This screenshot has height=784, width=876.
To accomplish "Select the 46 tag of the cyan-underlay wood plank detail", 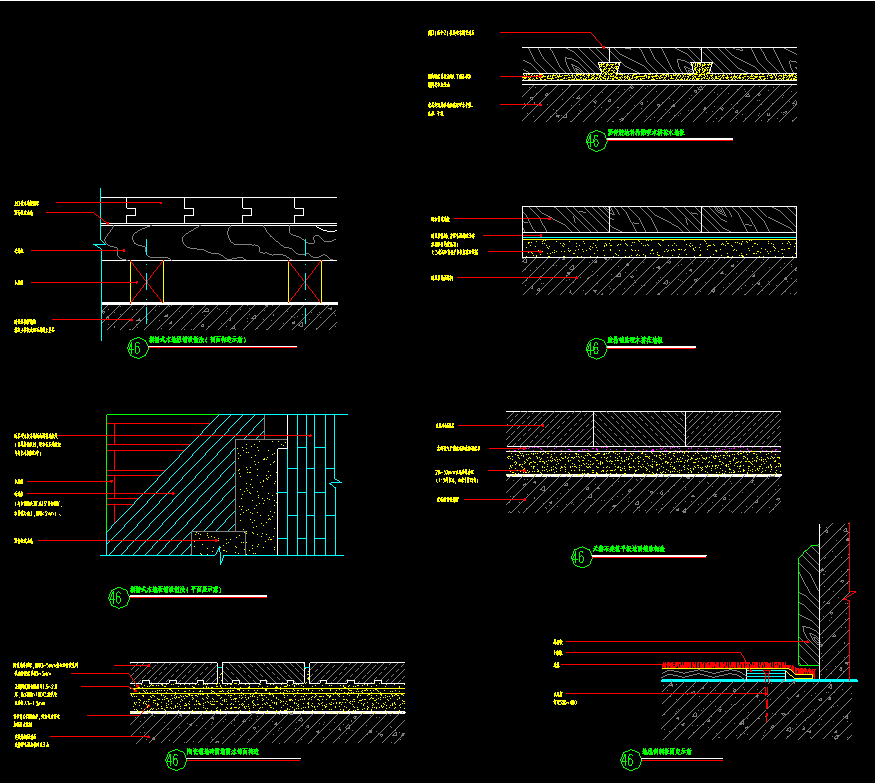I will tap(596, 349).
